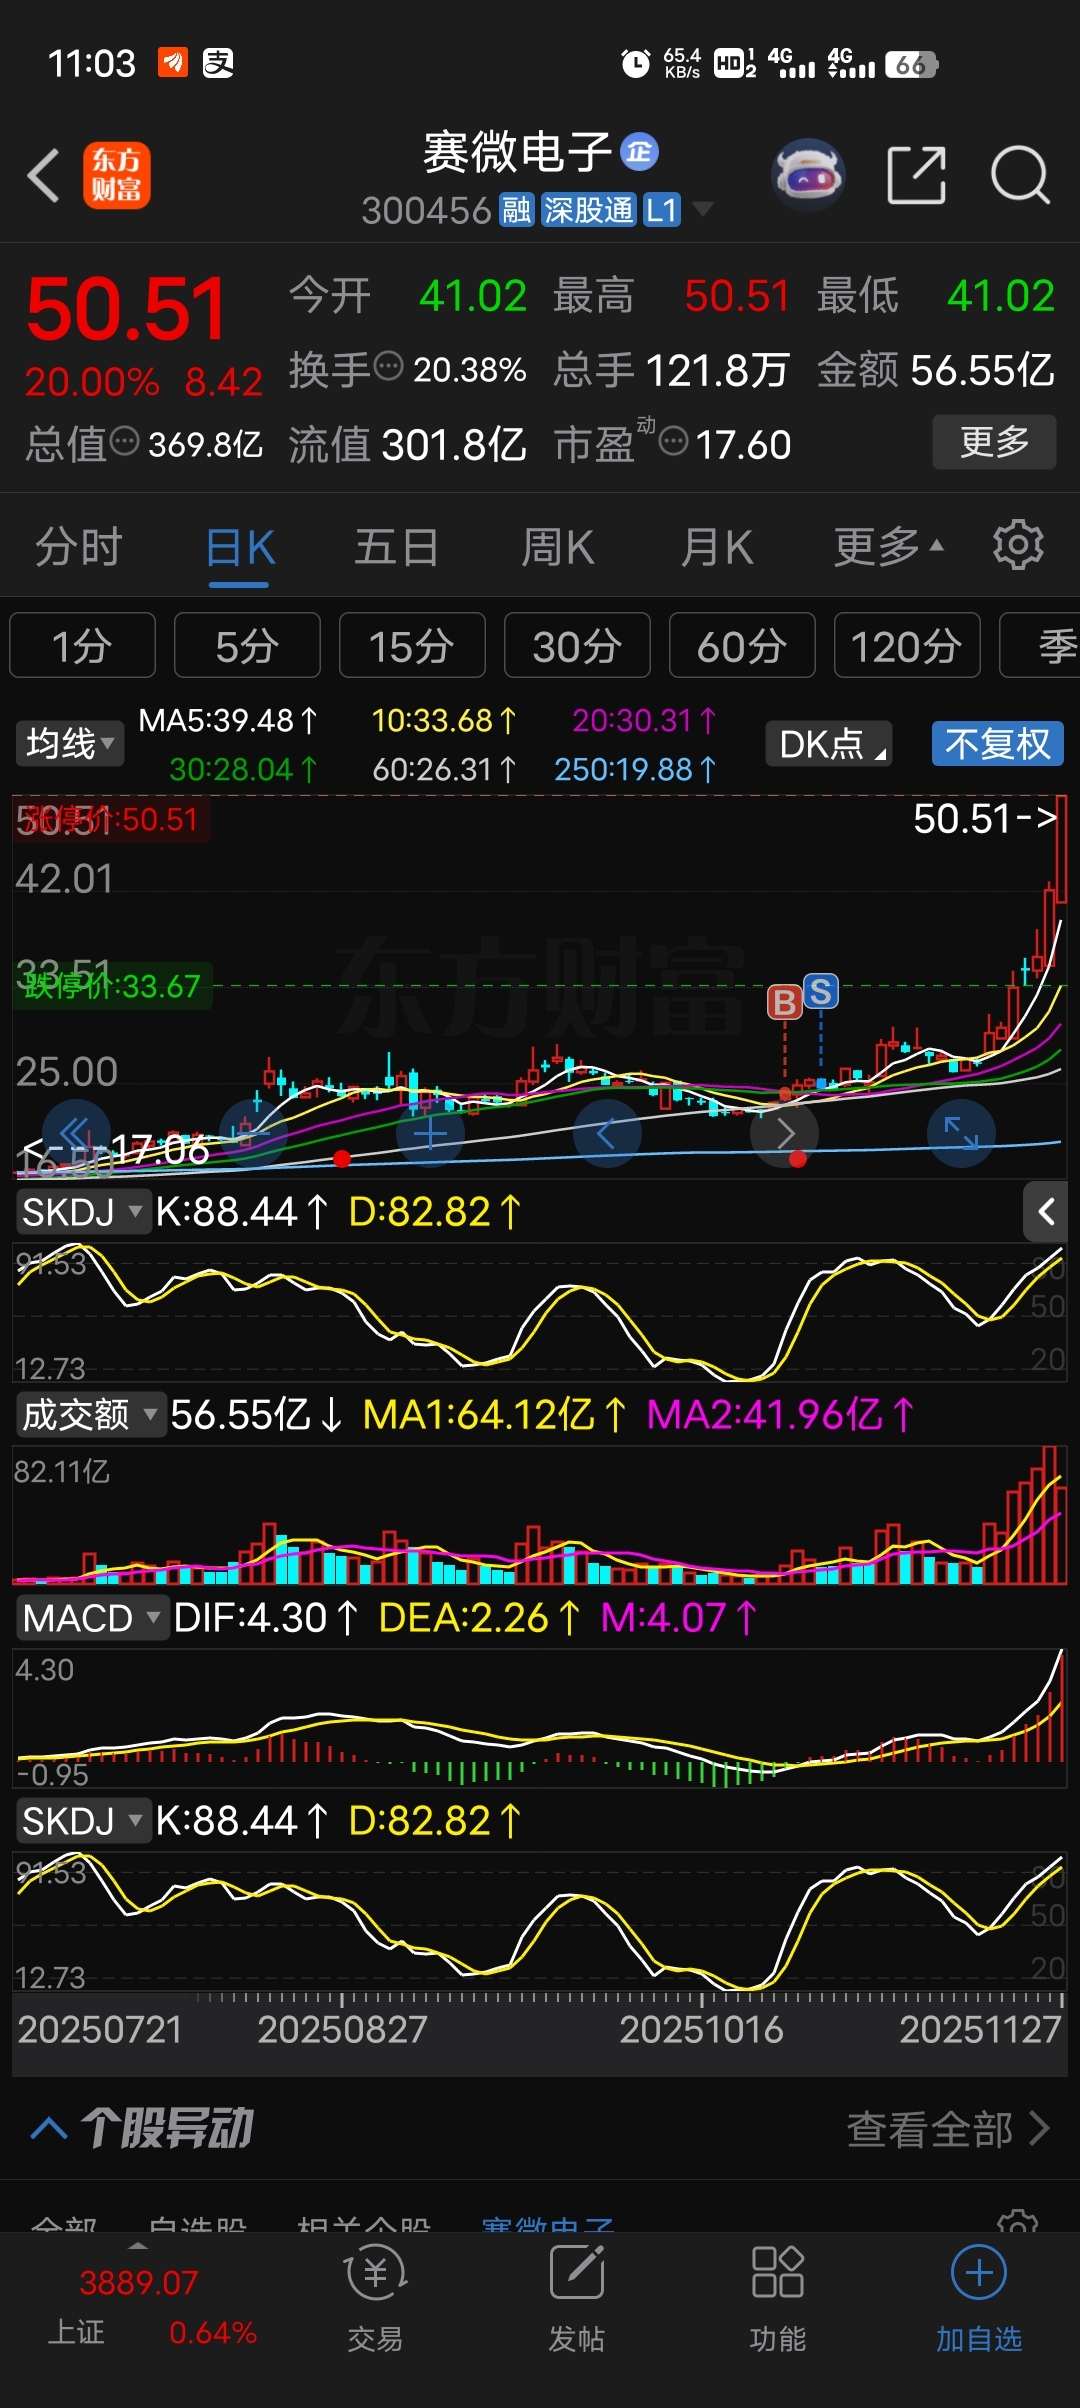
Task: Open the side panel arrow beside SKDJ
Action: 1046,1212
